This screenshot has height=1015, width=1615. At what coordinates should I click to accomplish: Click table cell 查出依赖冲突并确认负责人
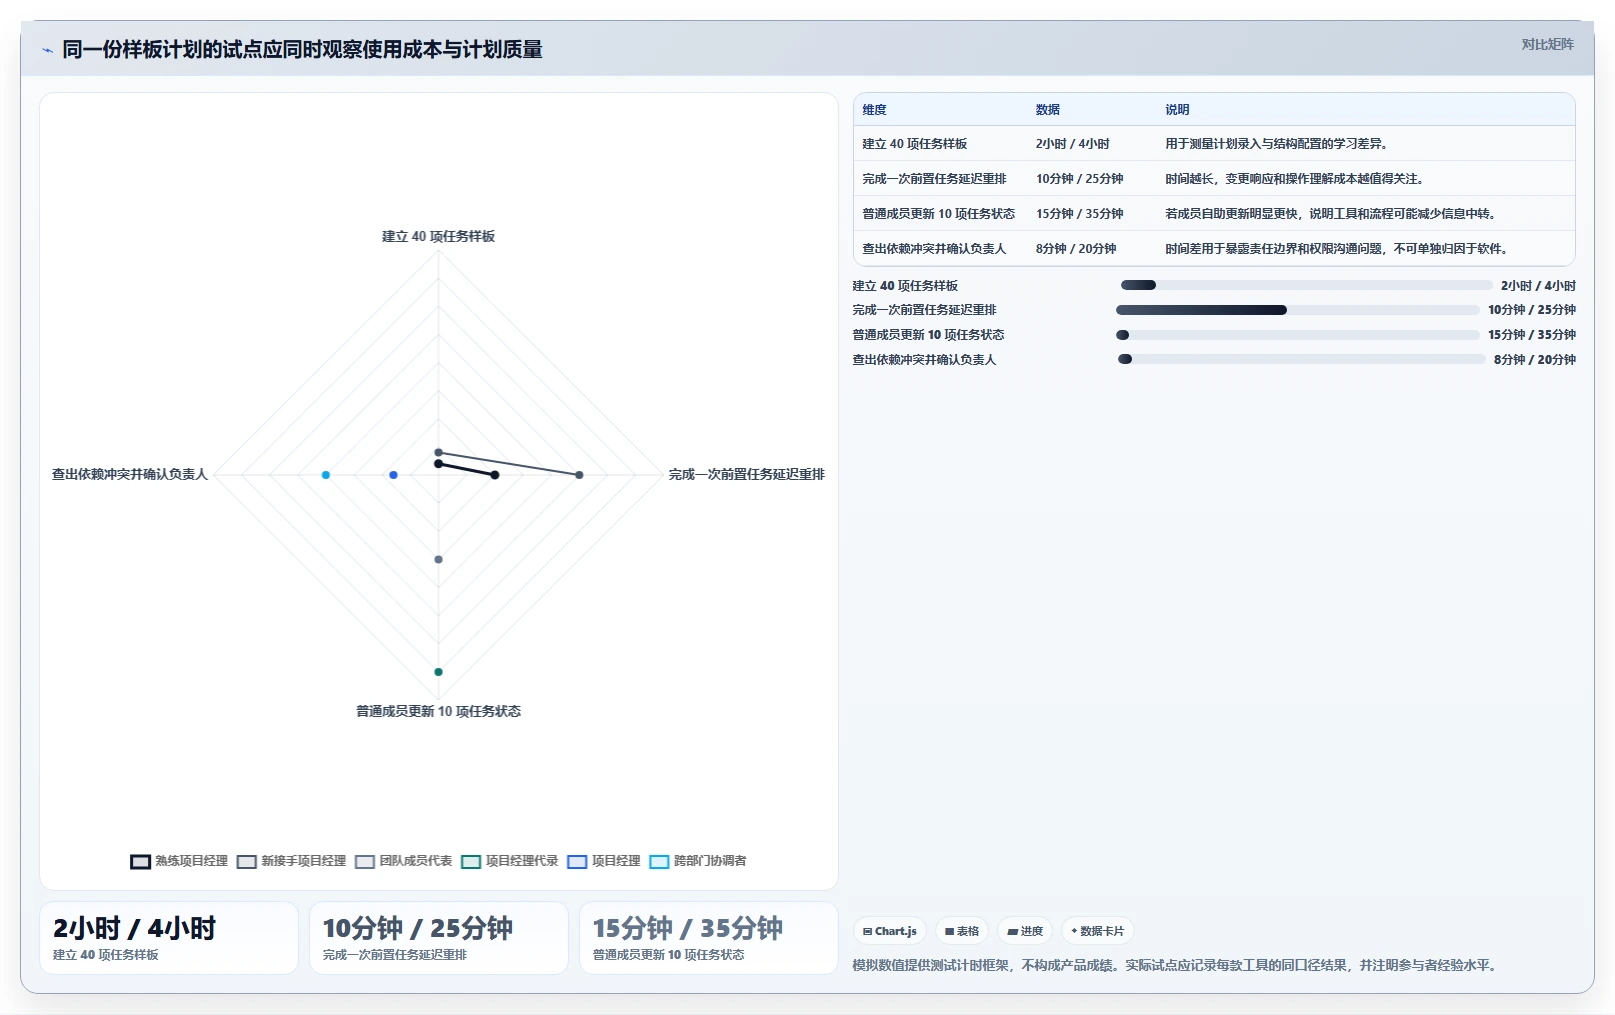pyautogui.click(x=934, y=249)
